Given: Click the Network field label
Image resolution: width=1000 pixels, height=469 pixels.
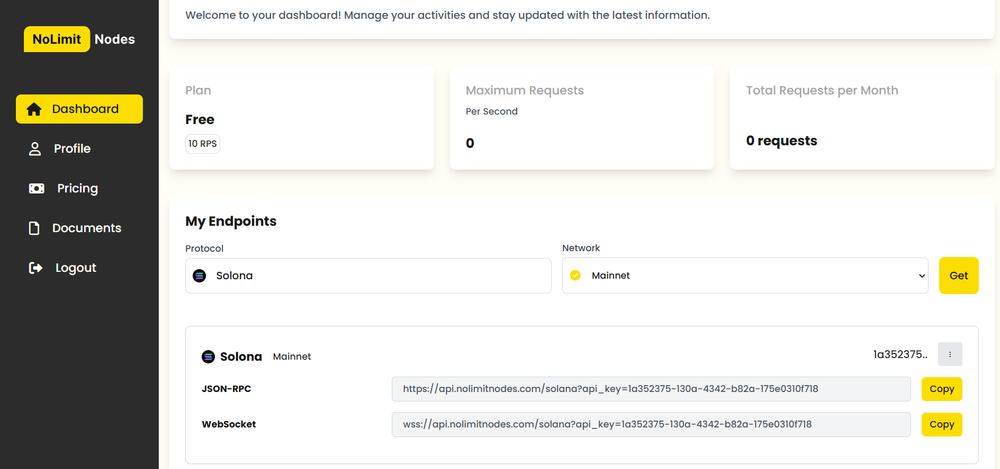Looking at the screenshot, I should 581,248.
